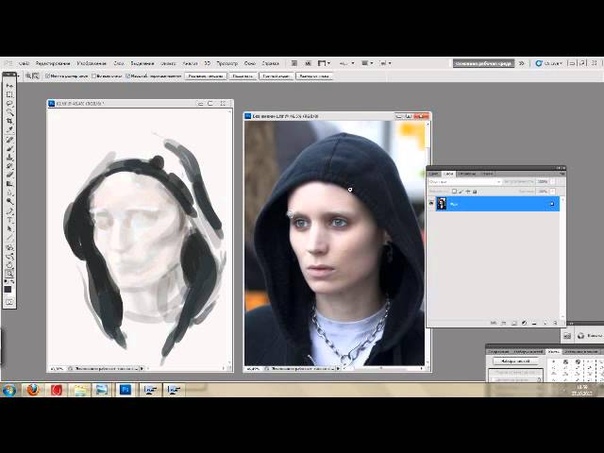Select the Eyedropper tool

pyautogui.click(x=9, y=129)
